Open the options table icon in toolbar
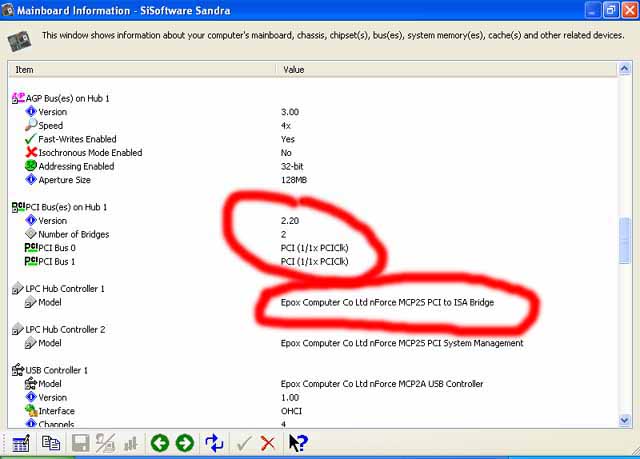Screen dimensions: 640x459 pyautogui.click(x=20, y=443)
